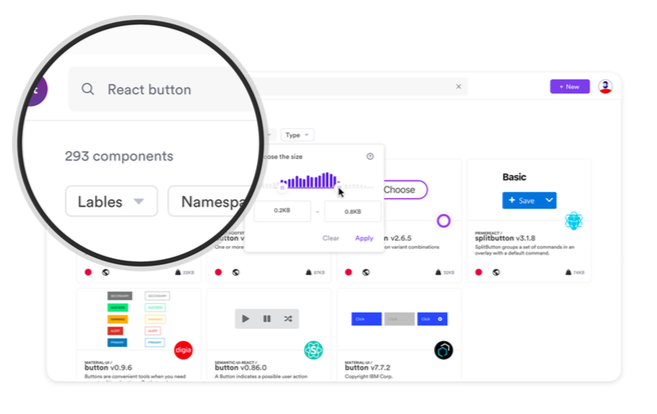
Task: Click the shuffle icon in button preview
Action: point(288,319)
